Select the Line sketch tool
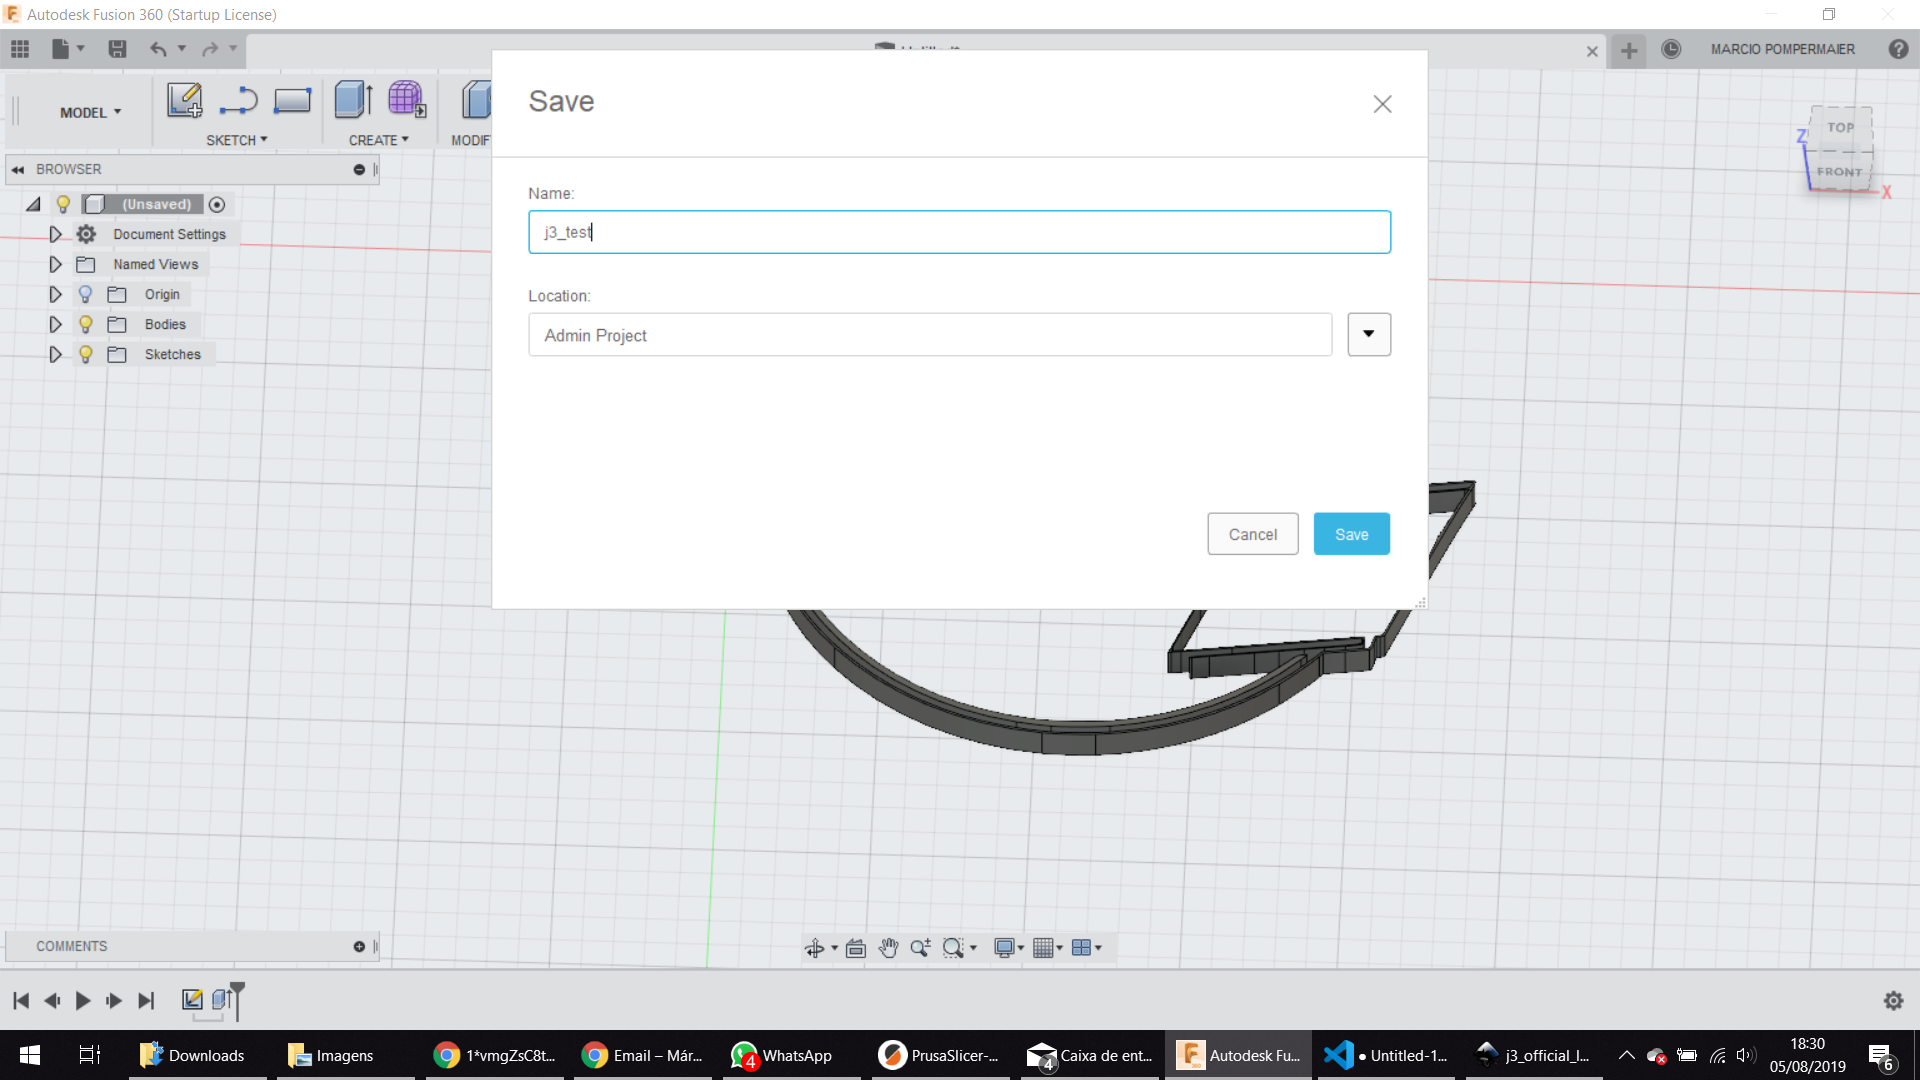The height and width of the screenshot is (1080, 1920). point(239,100)
